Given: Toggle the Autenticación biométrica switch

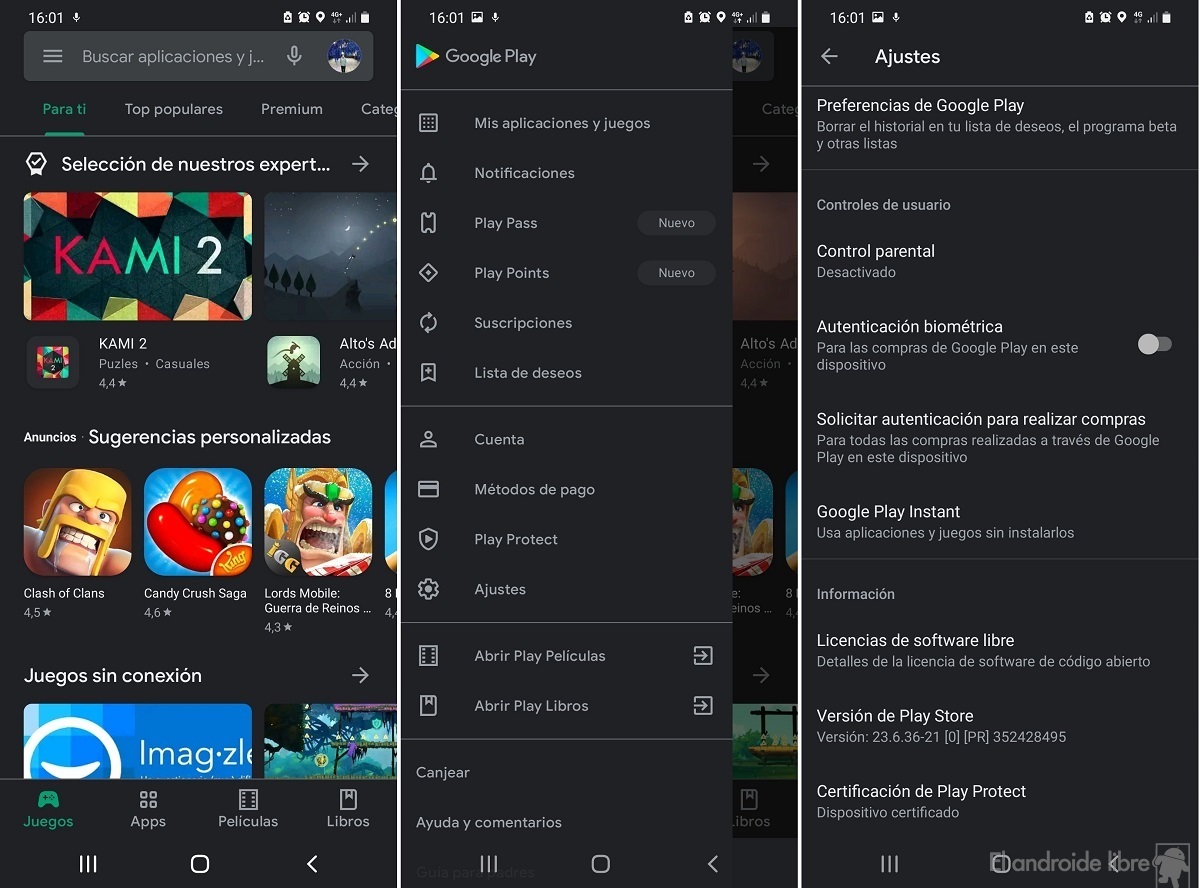Looking at the screenshot, I should coord(1154,344).
